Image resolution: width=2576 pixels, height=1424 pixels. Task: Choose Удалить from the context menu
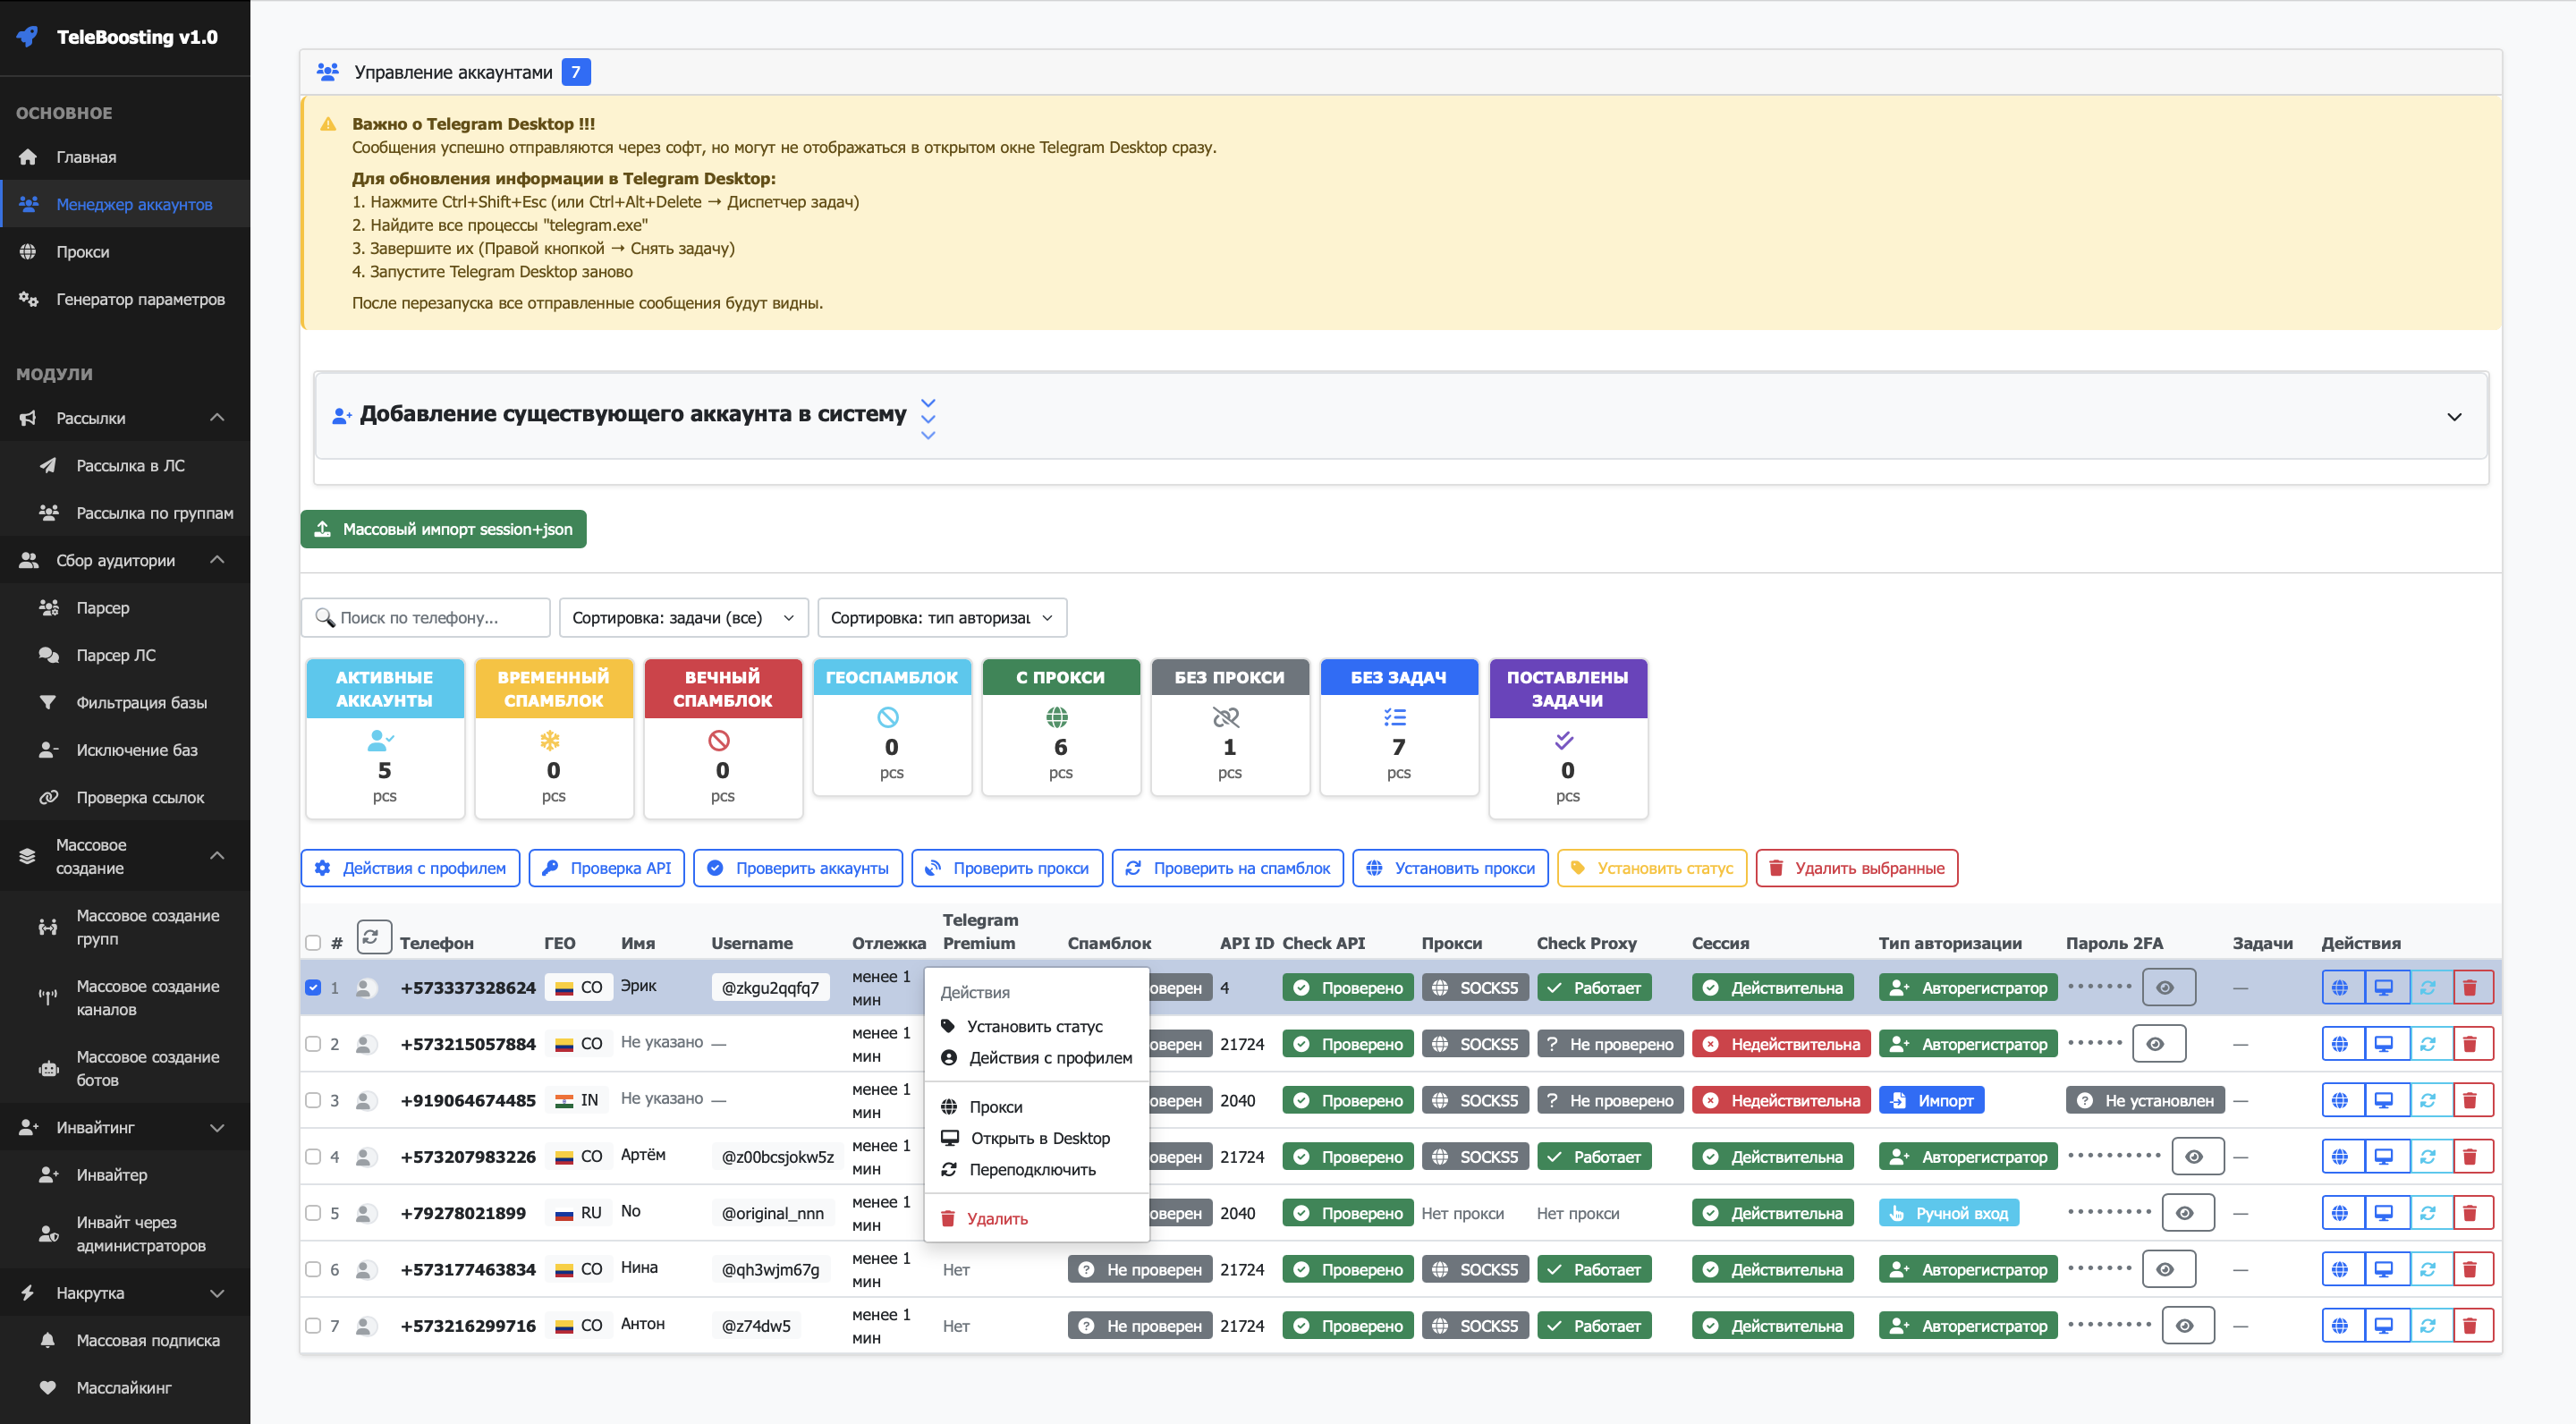tap(996, 1218)
